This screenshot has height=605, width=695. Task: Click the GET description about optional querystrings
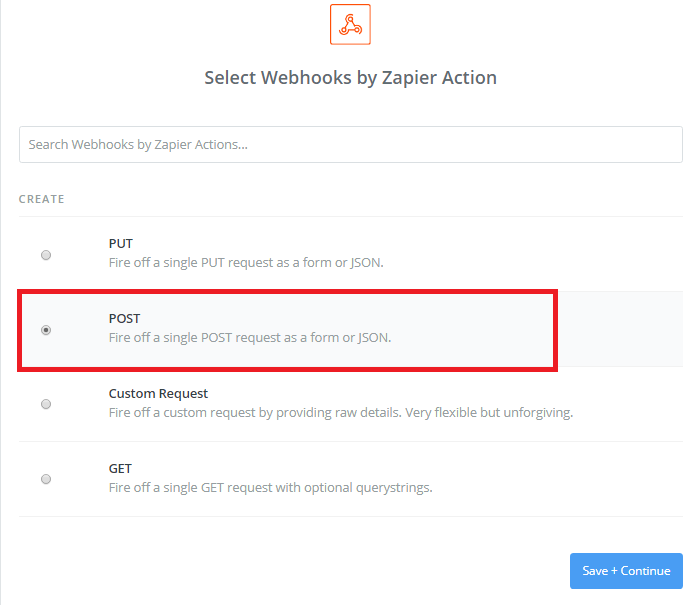[270, 487]
